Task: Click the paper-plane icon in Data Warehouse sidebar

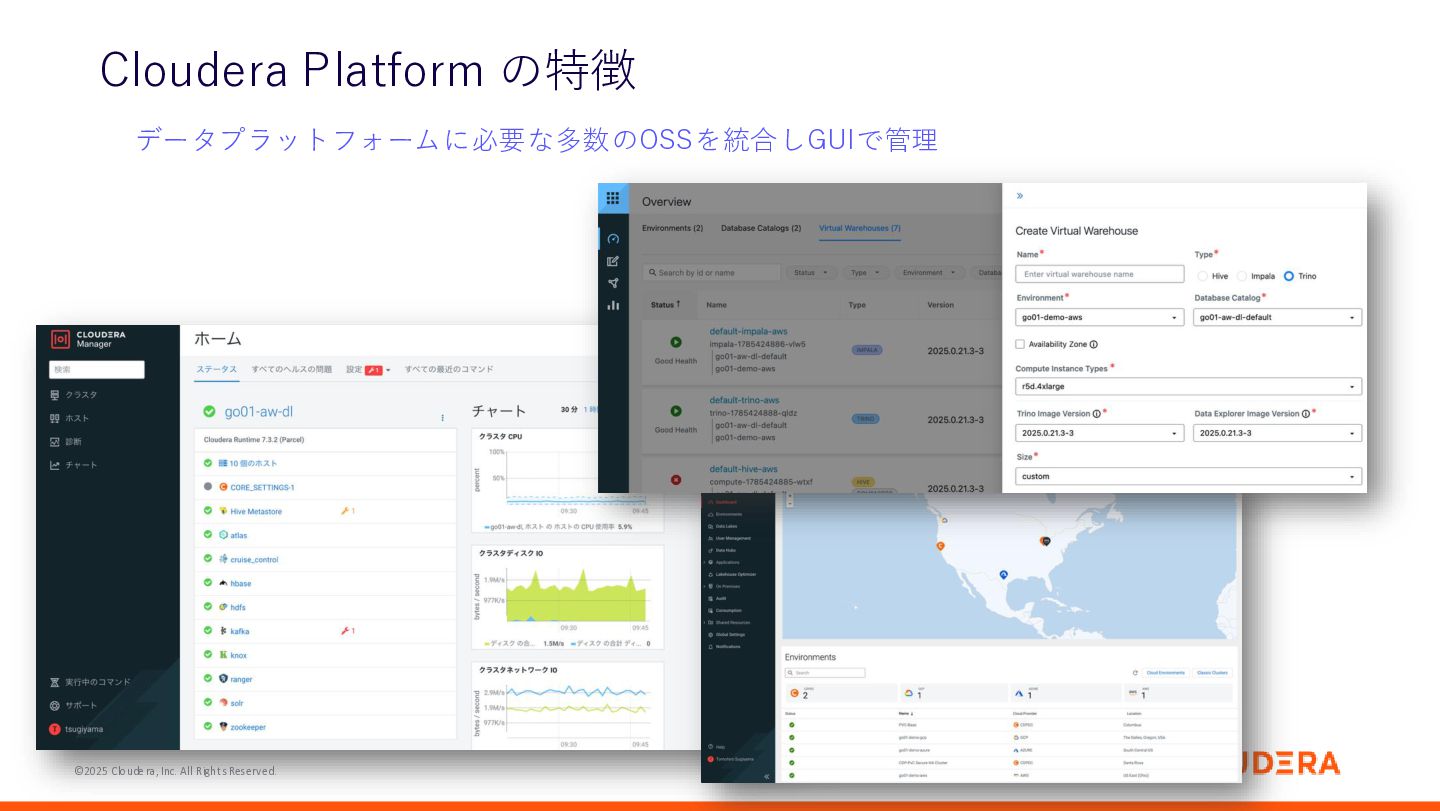Action: [613, 283]
